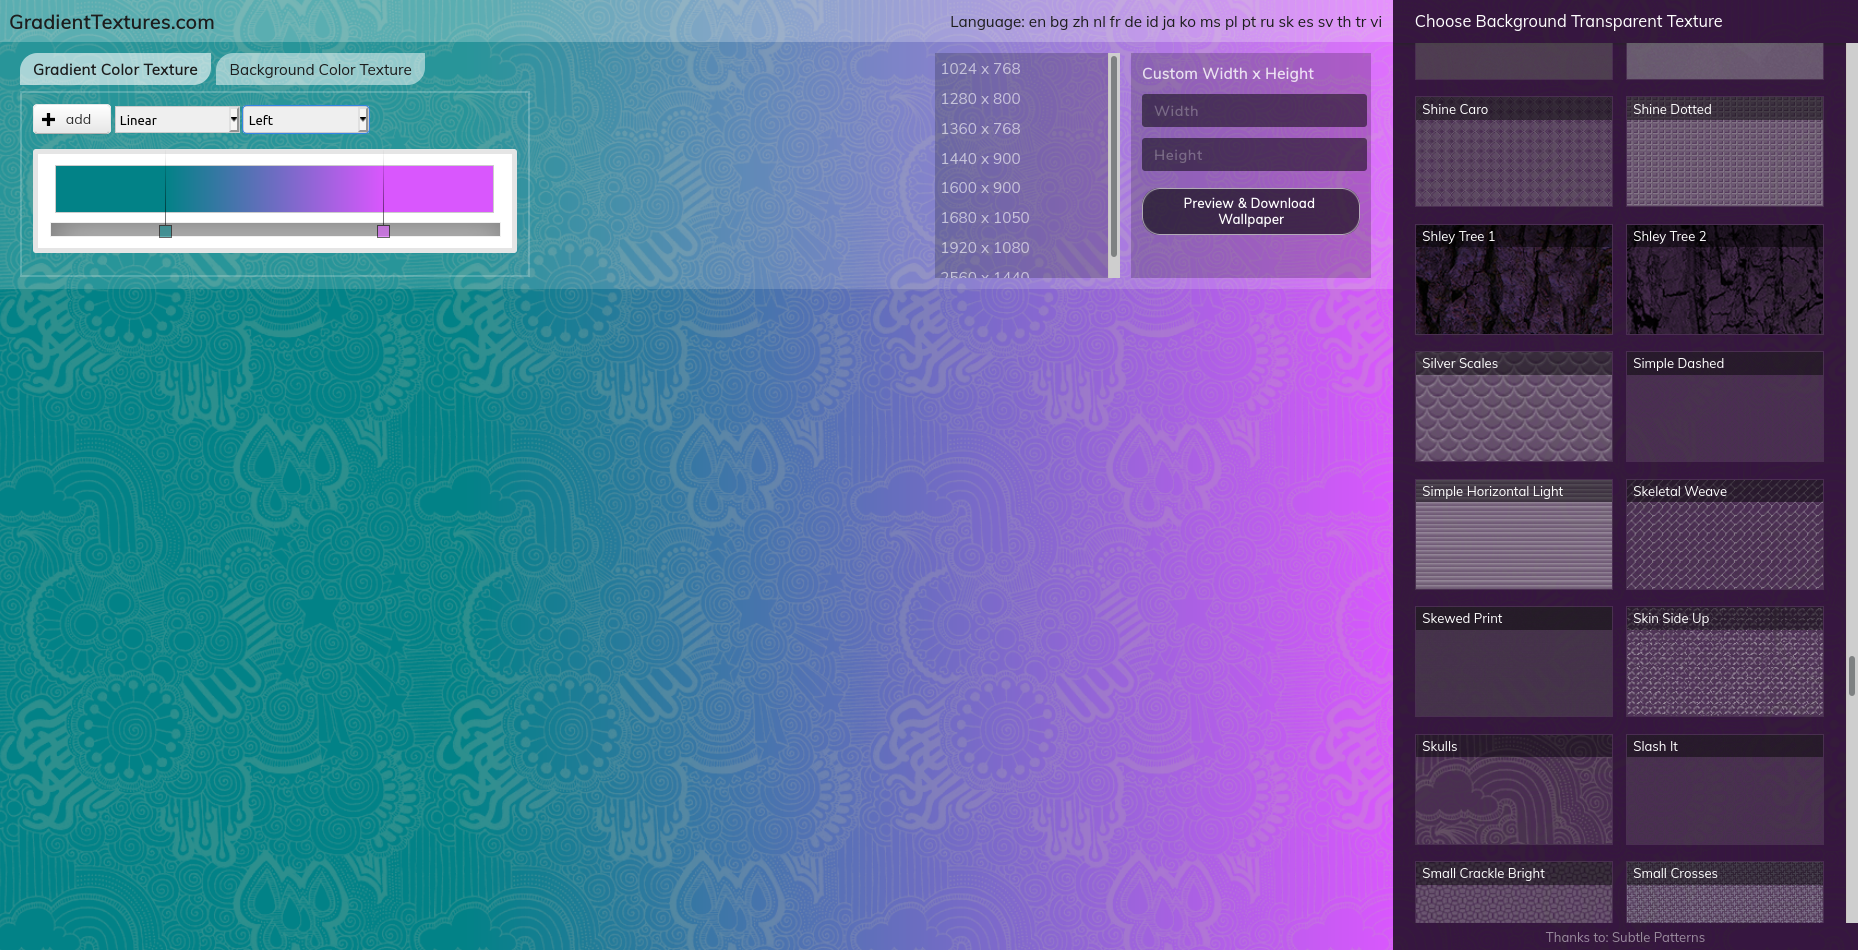The height and width of the screenshot is (950, 1858).
Task: Open the Linear gradient type dropdown
Action: click(x=176, y=119)
